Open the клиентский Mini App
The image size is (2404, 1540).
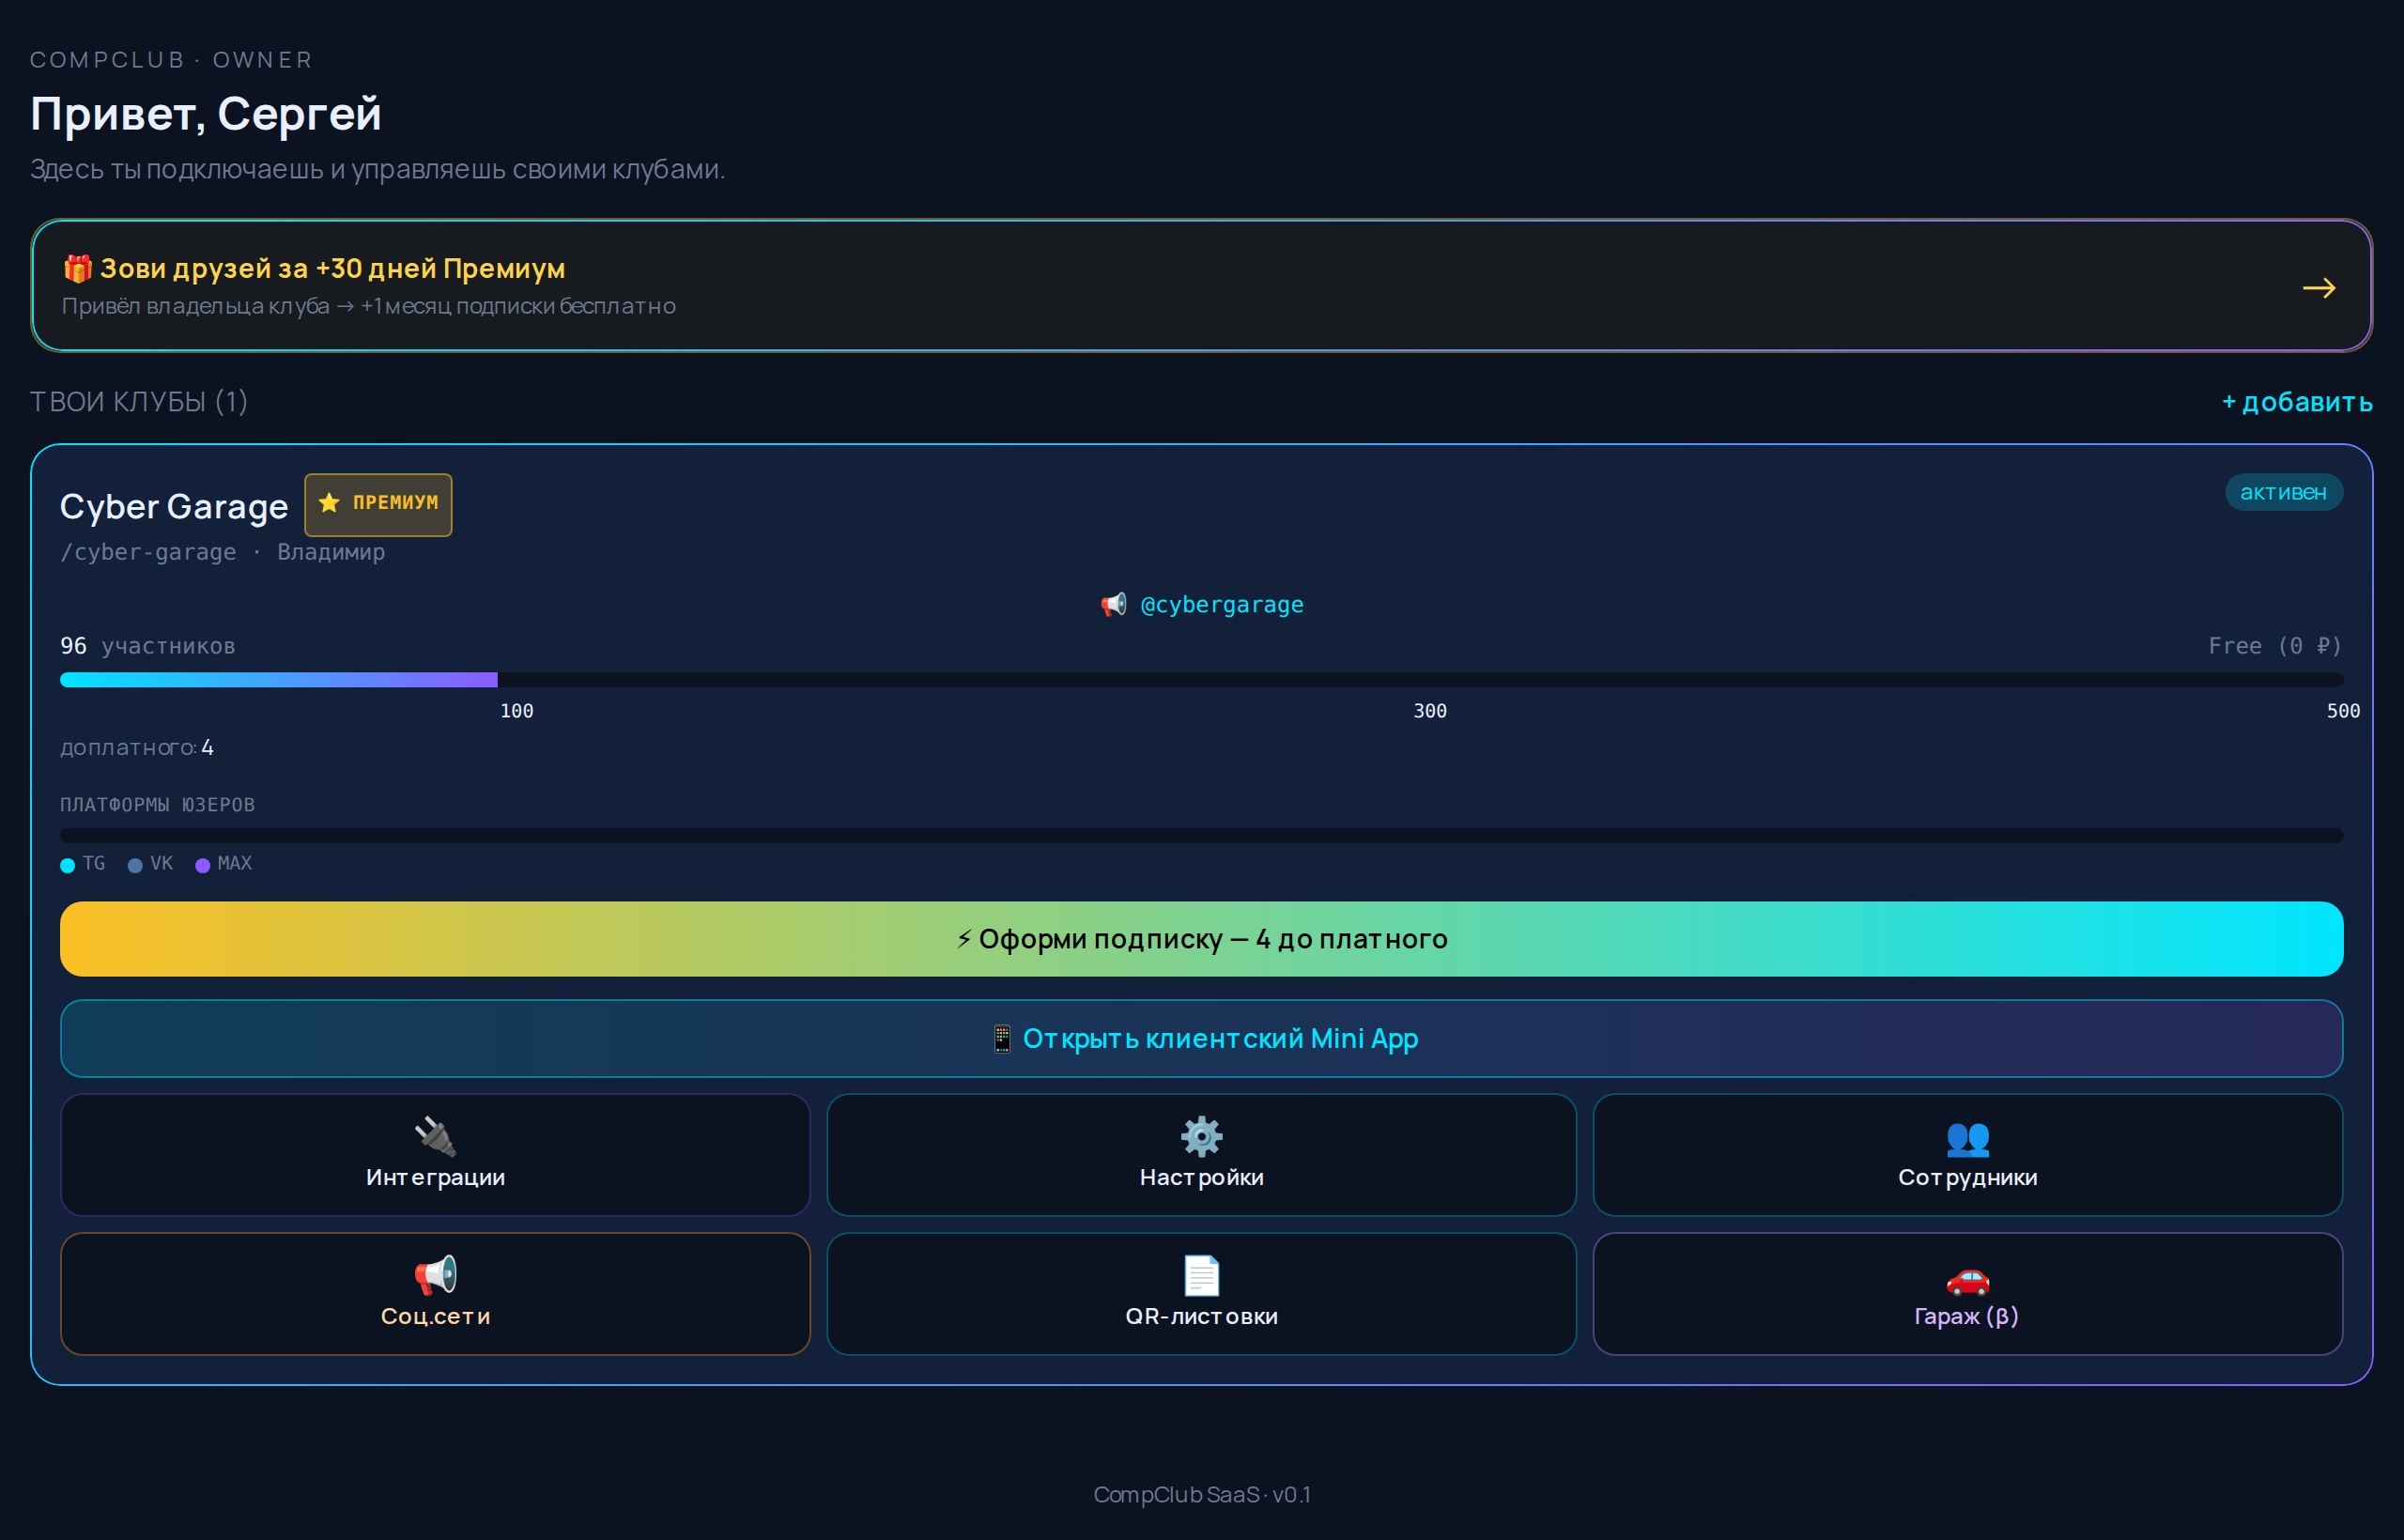1201,1039
